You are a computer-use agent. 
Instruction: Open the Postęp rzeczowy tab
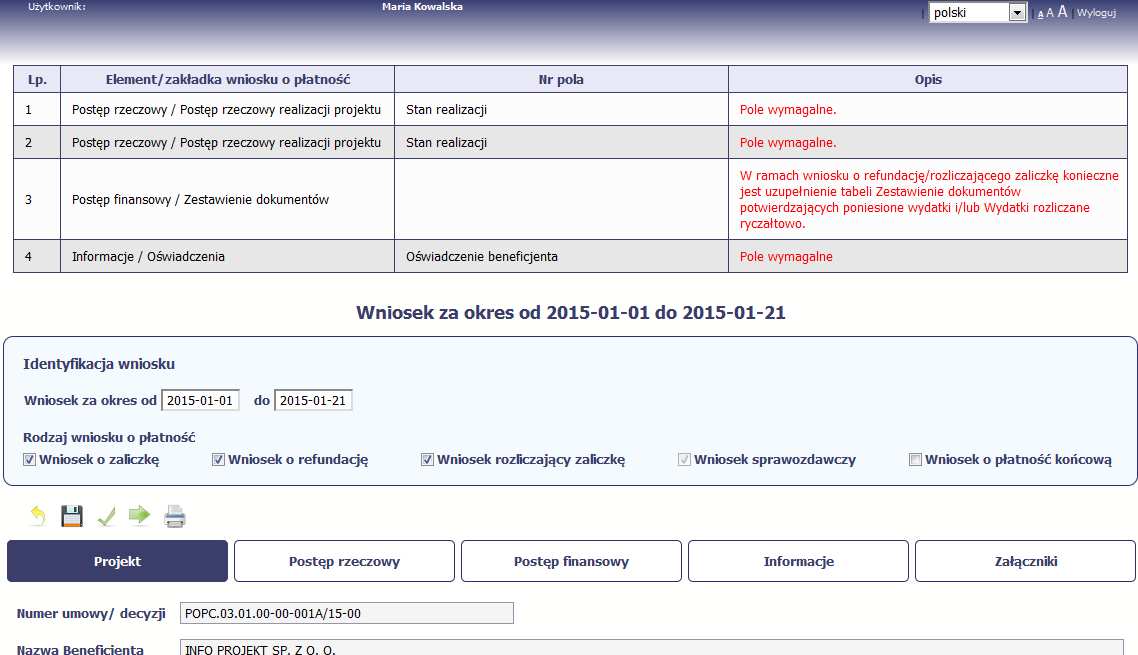344,561
